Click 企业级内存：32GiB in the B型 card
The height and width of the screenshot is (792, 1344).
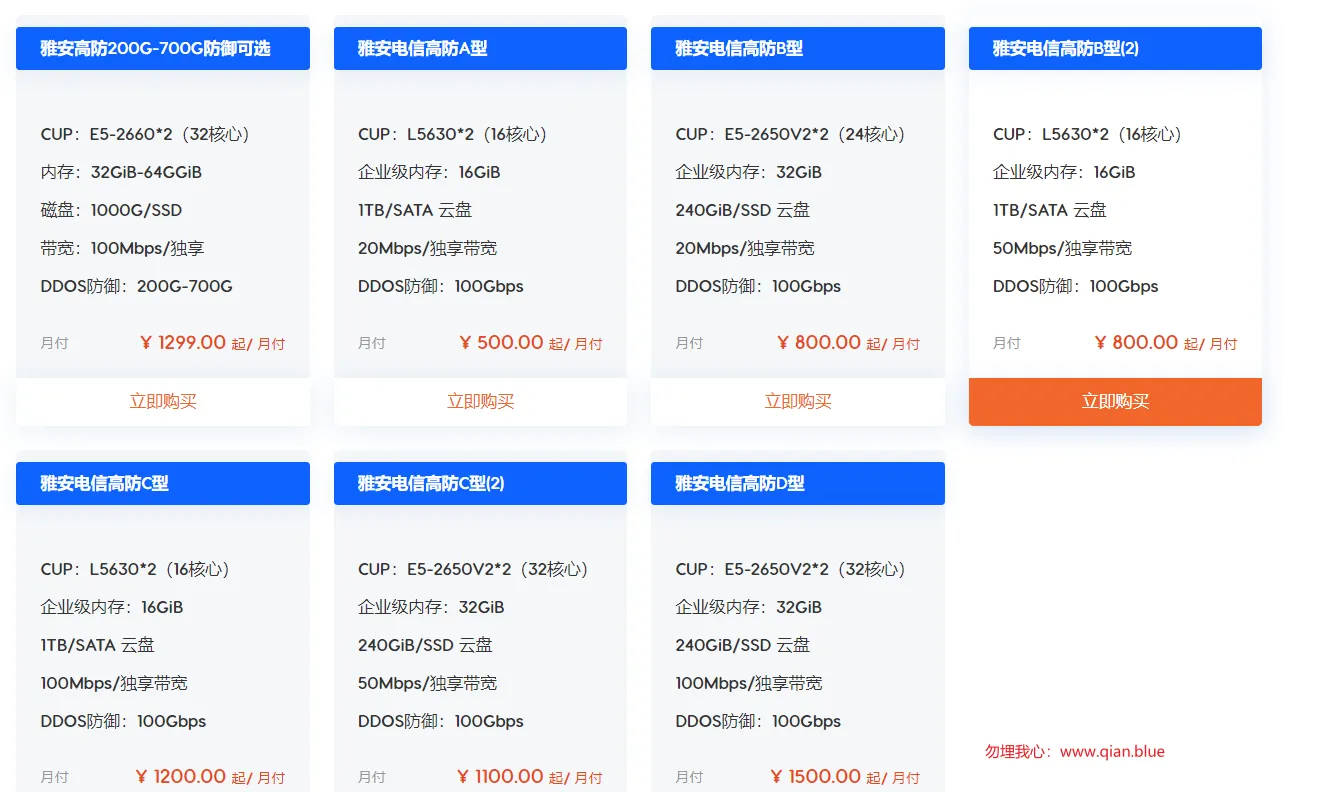[x=748, y=172]
